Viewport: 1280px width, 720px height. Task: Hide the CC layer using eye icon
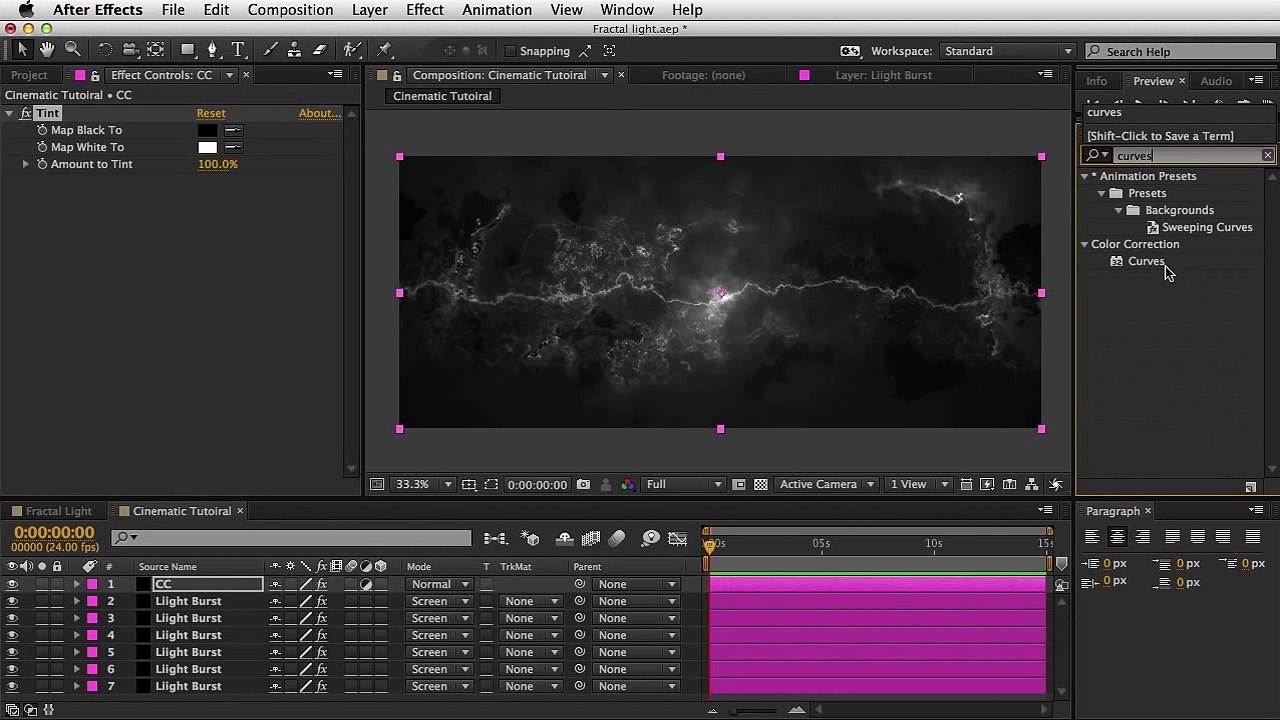pos(12,584)
